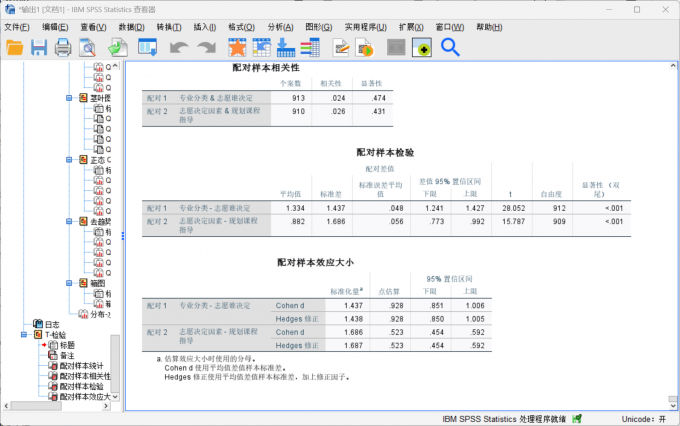This screenshot has width=680, height=426.
Task: Open the 帮助(H) menu
Action: pyautogui.click(x=489, y=27)
